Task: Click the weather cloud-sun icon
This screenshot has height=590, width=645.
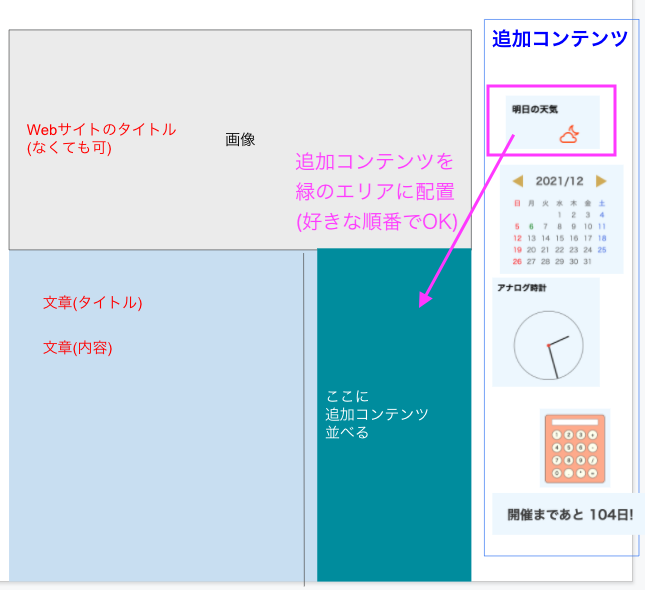Action: [568, 134]
